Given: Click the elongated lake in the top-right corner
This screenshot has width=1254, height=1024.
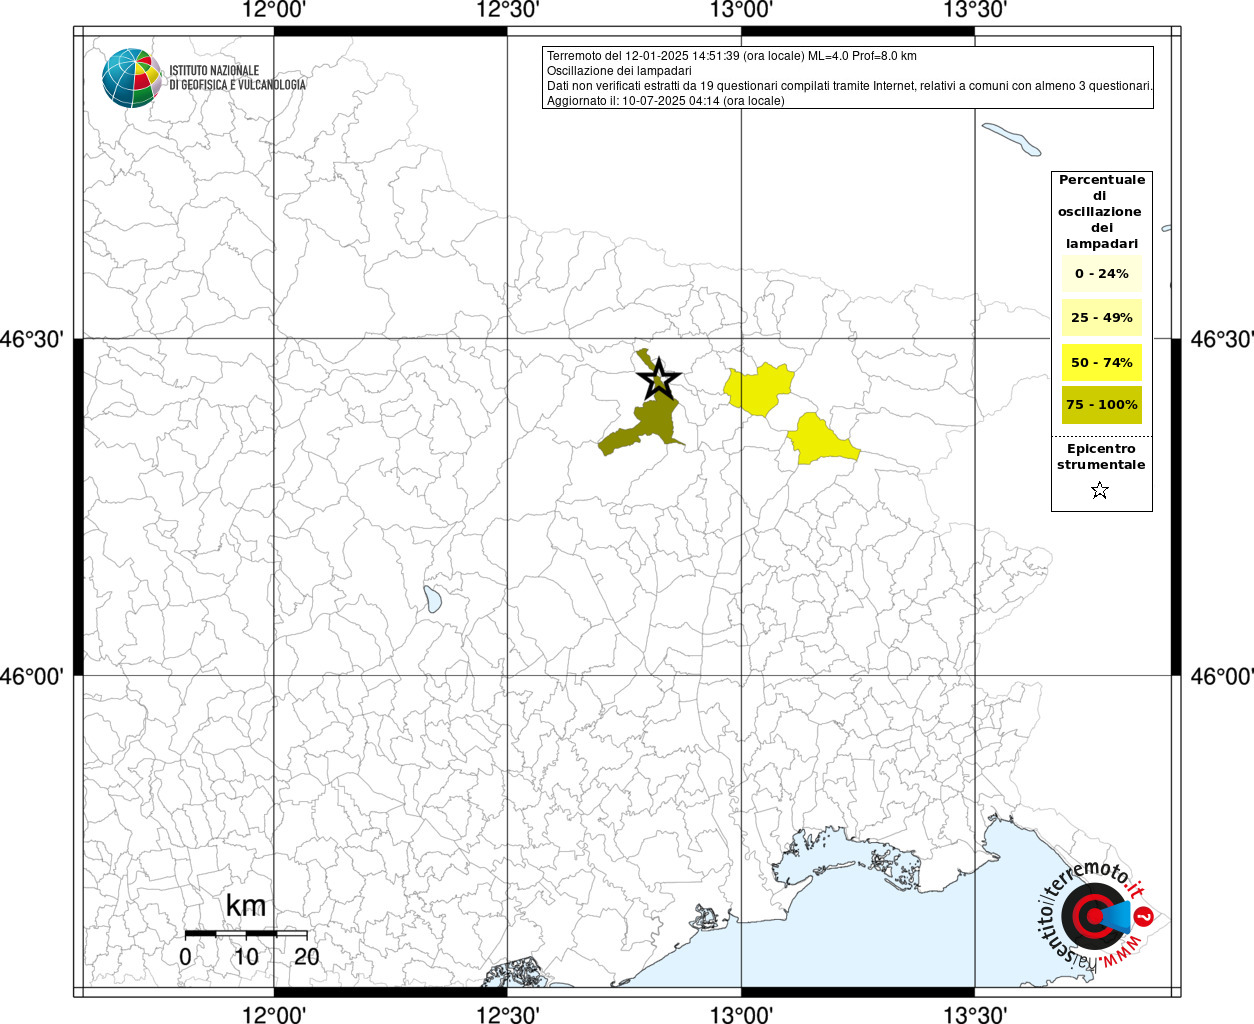Looking at the screenshot, I should point(1011,139).
